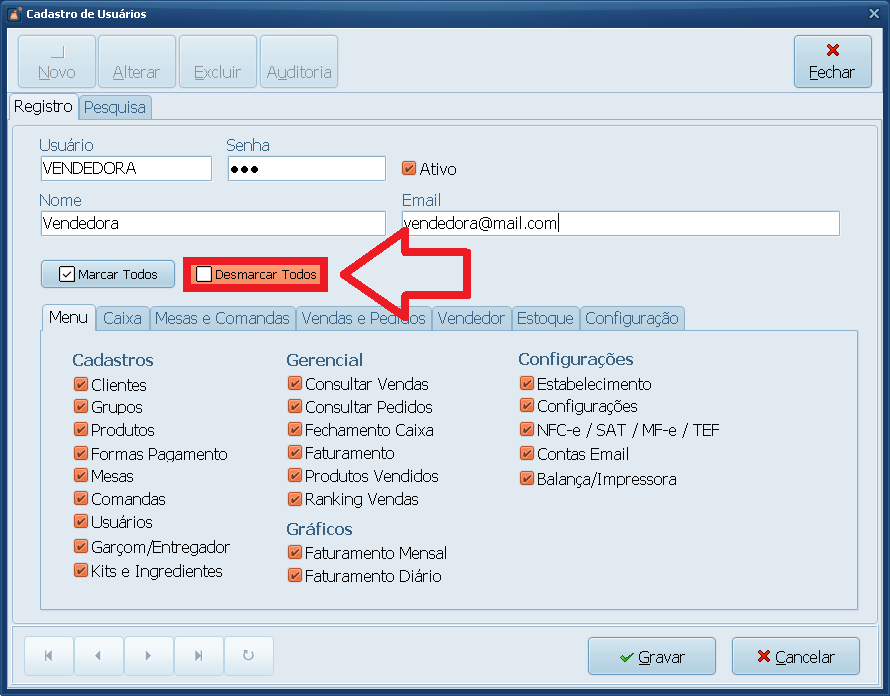The width and height of the screenshot is (890, 696).
Task: Click the Marcar Todos button
Action: (x=108, y=275)
